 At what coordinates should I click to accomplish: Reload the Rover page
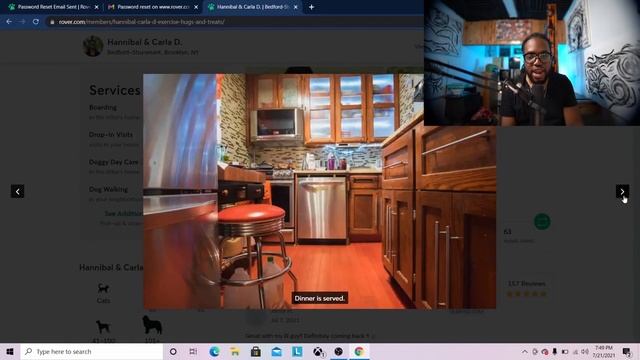[36, 22]
